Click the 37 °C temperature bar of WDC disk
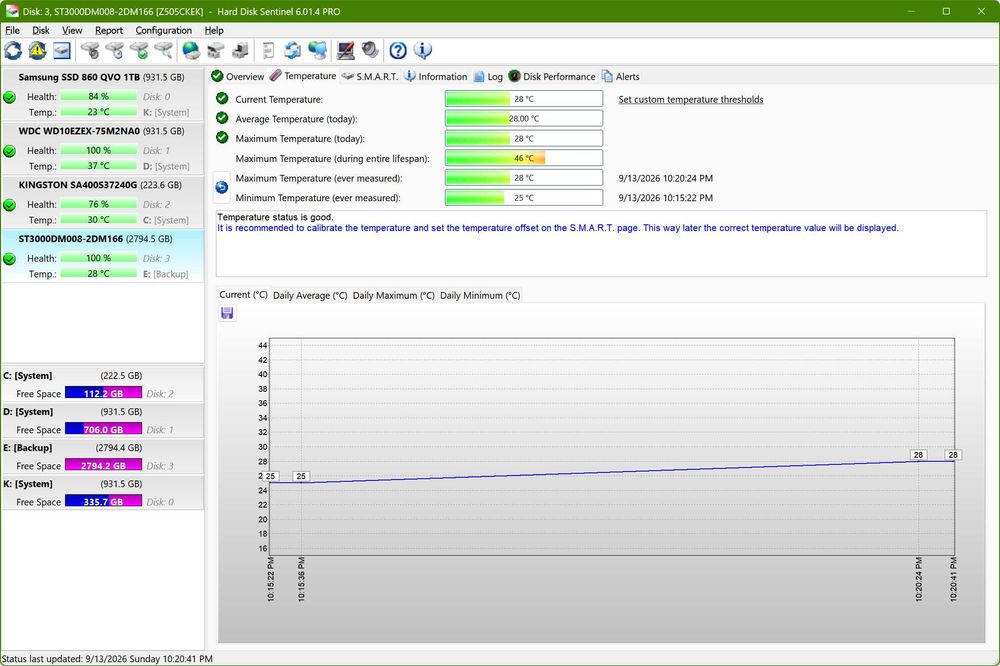 (98, 166)
